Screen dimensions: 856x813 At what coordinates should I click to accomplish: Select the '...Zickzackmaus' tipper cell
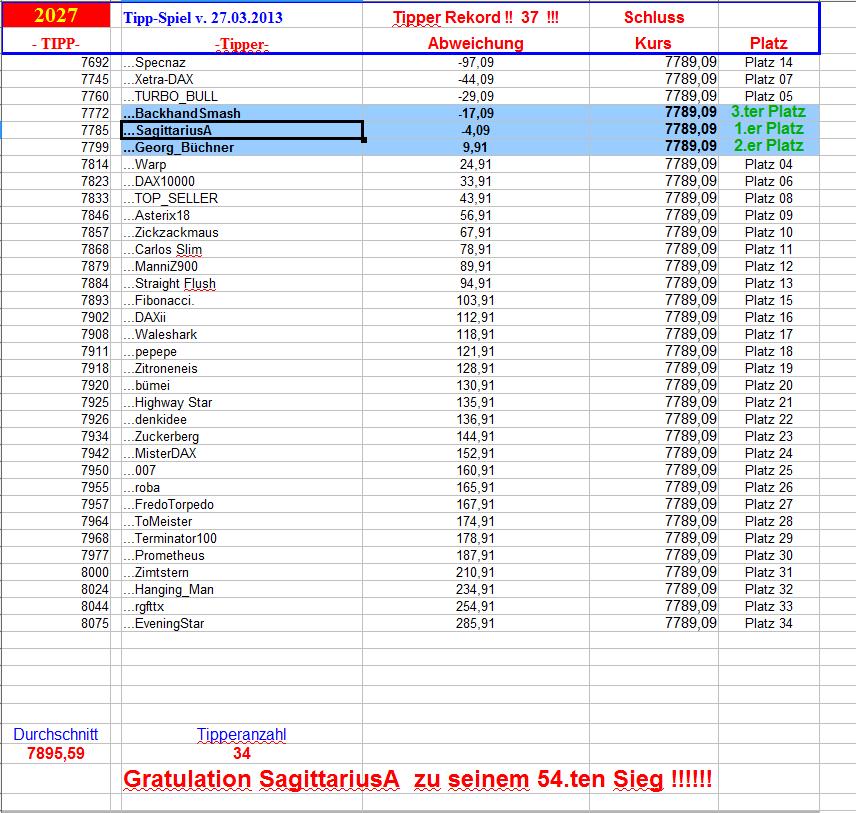(x=241, y=232)
